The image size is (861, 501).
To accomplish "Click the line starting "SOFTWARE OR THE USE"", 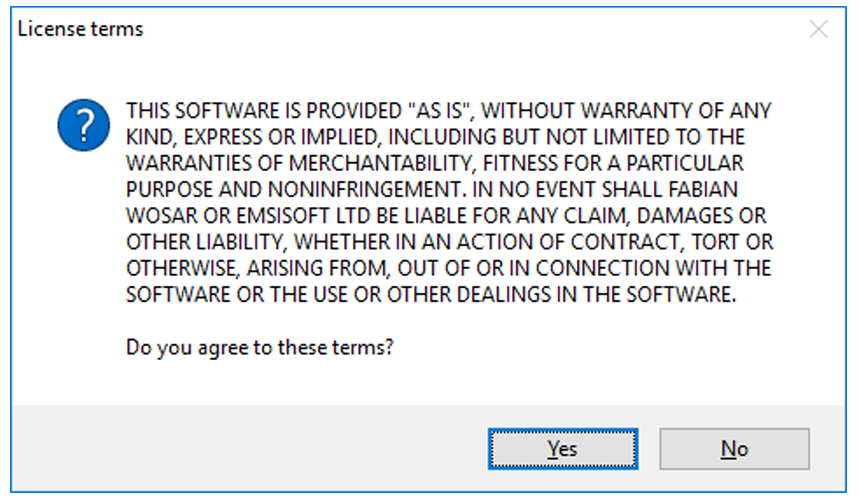I will coord(431,294).
